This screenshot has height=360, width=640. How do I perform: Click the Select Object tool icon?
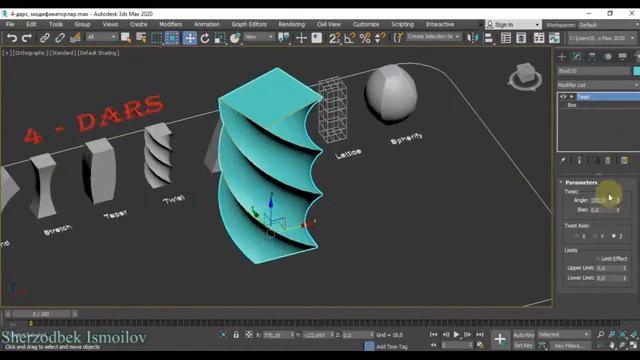click(126, 38)
